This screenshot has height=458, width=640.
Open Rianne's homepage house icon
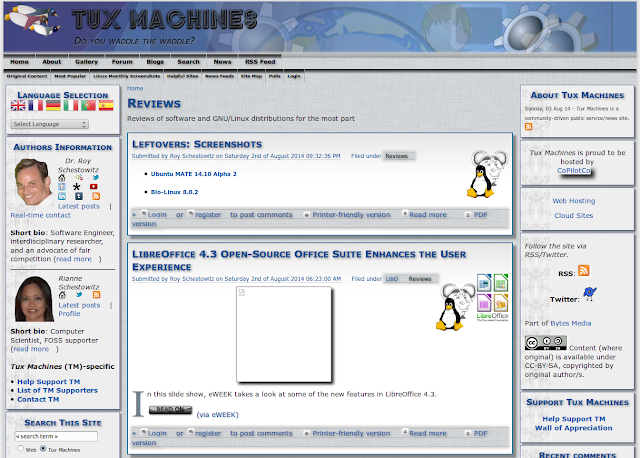(62, 295)
